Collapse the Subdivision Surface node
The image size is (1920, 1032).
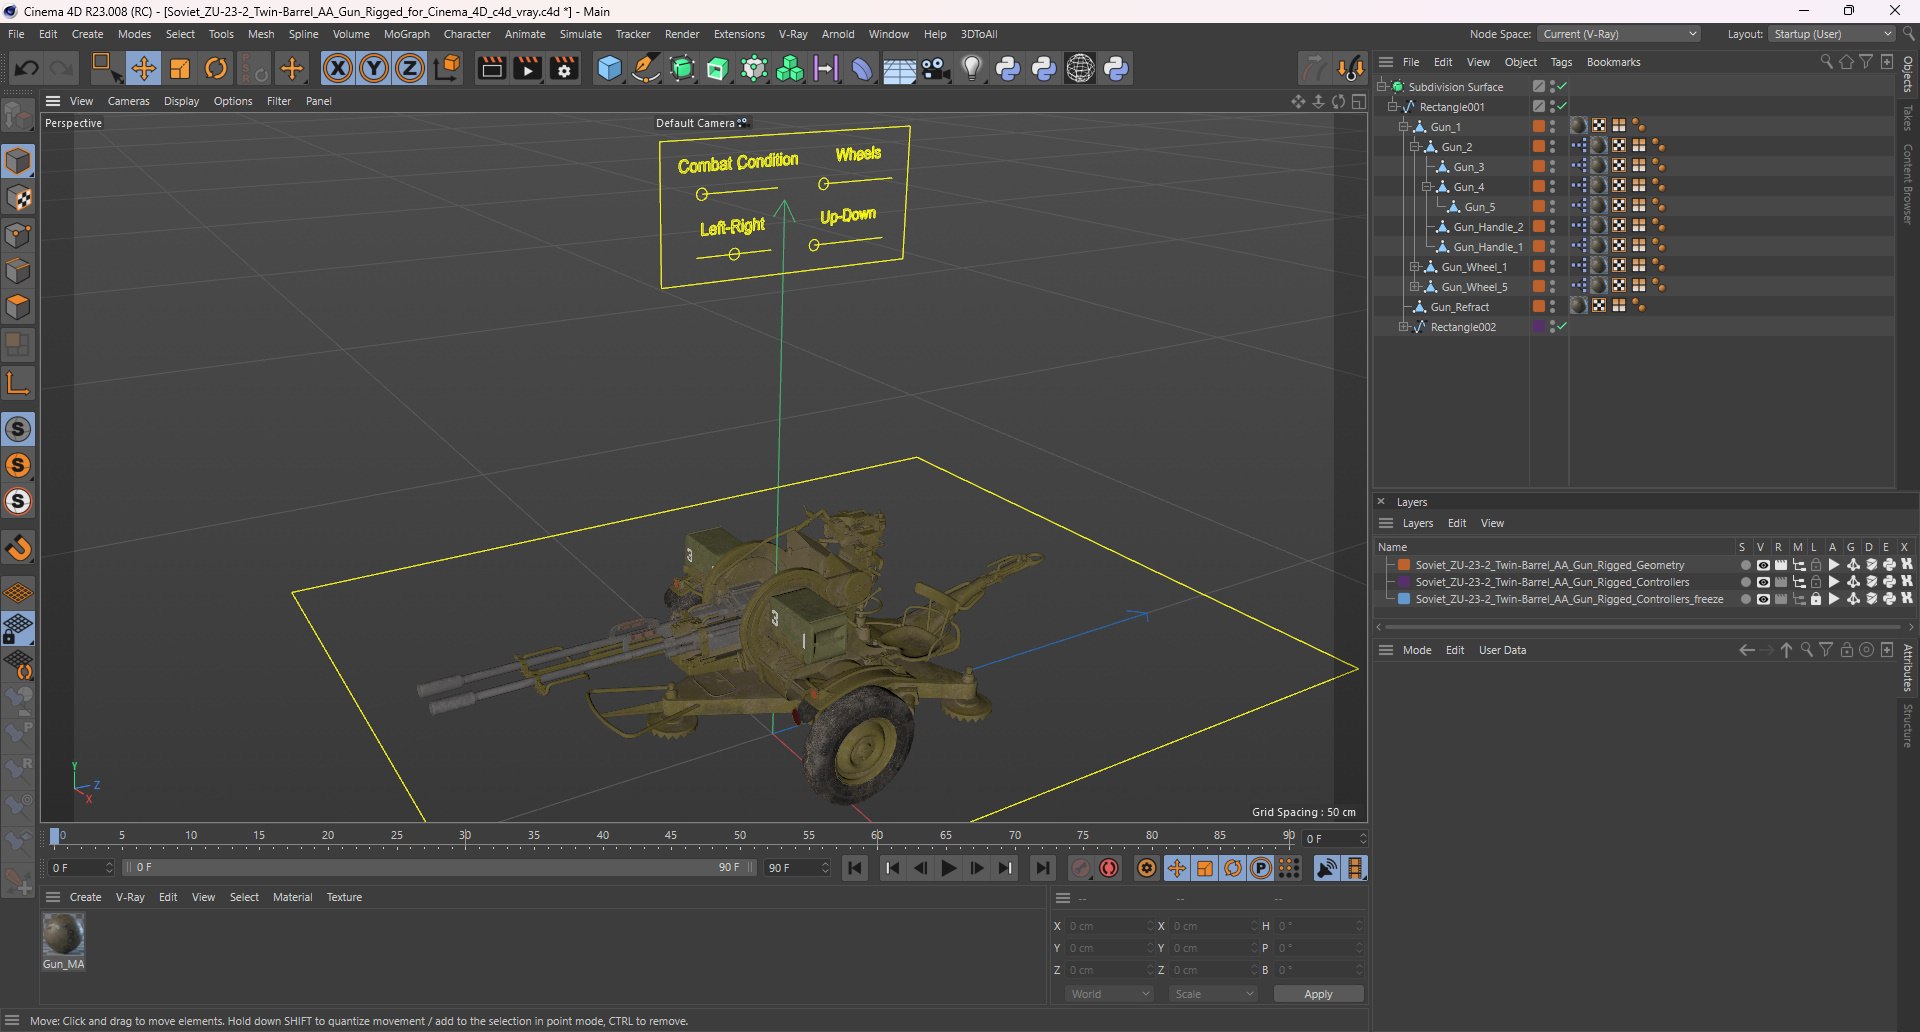pos(1382,87)
